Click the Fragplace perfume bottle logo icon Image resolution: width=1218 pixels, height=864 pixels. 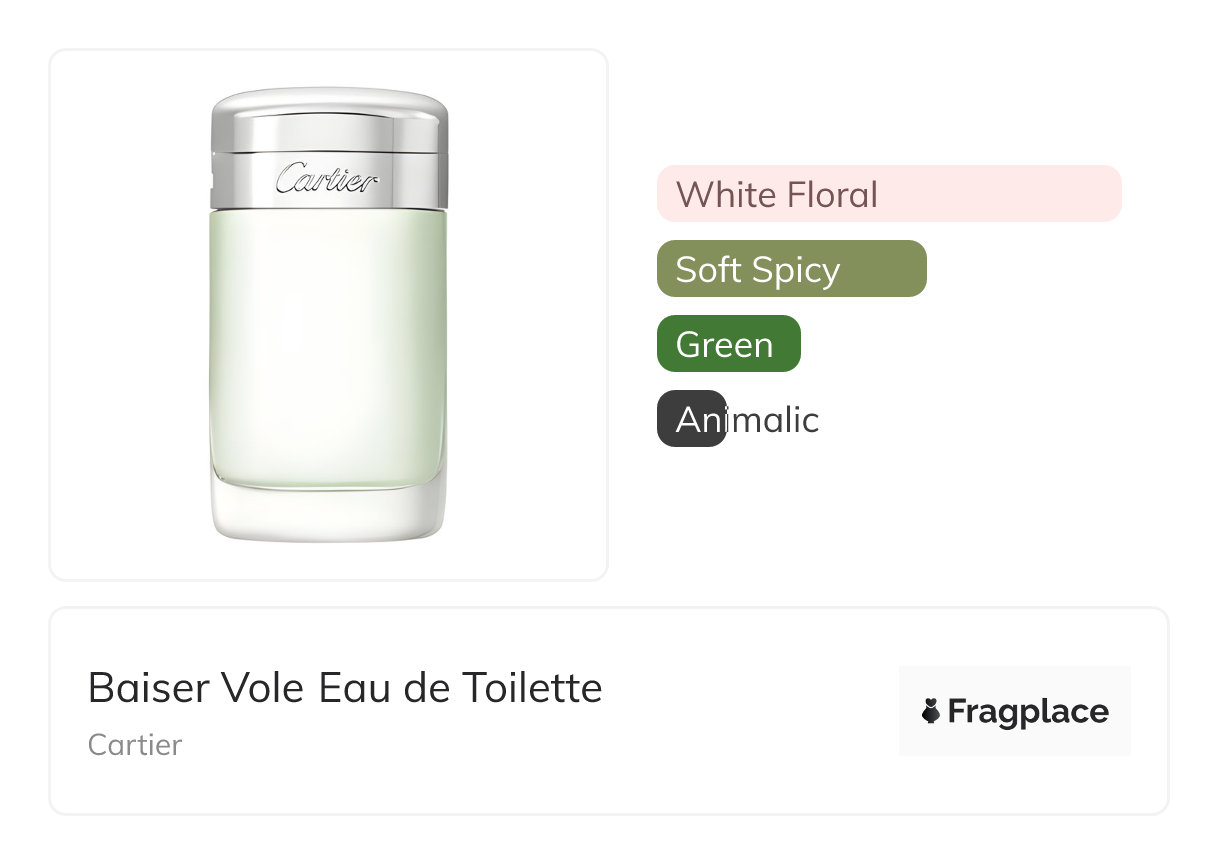tap(931, 711)
